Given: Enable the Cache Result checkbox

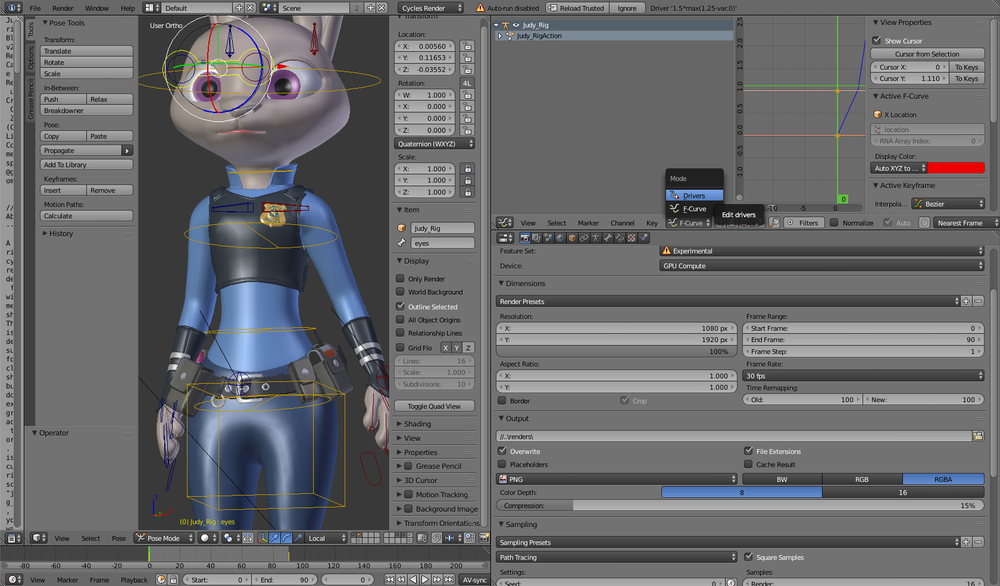Looking at the screenshot, I should pyautogui.click(x=749, y=464).
